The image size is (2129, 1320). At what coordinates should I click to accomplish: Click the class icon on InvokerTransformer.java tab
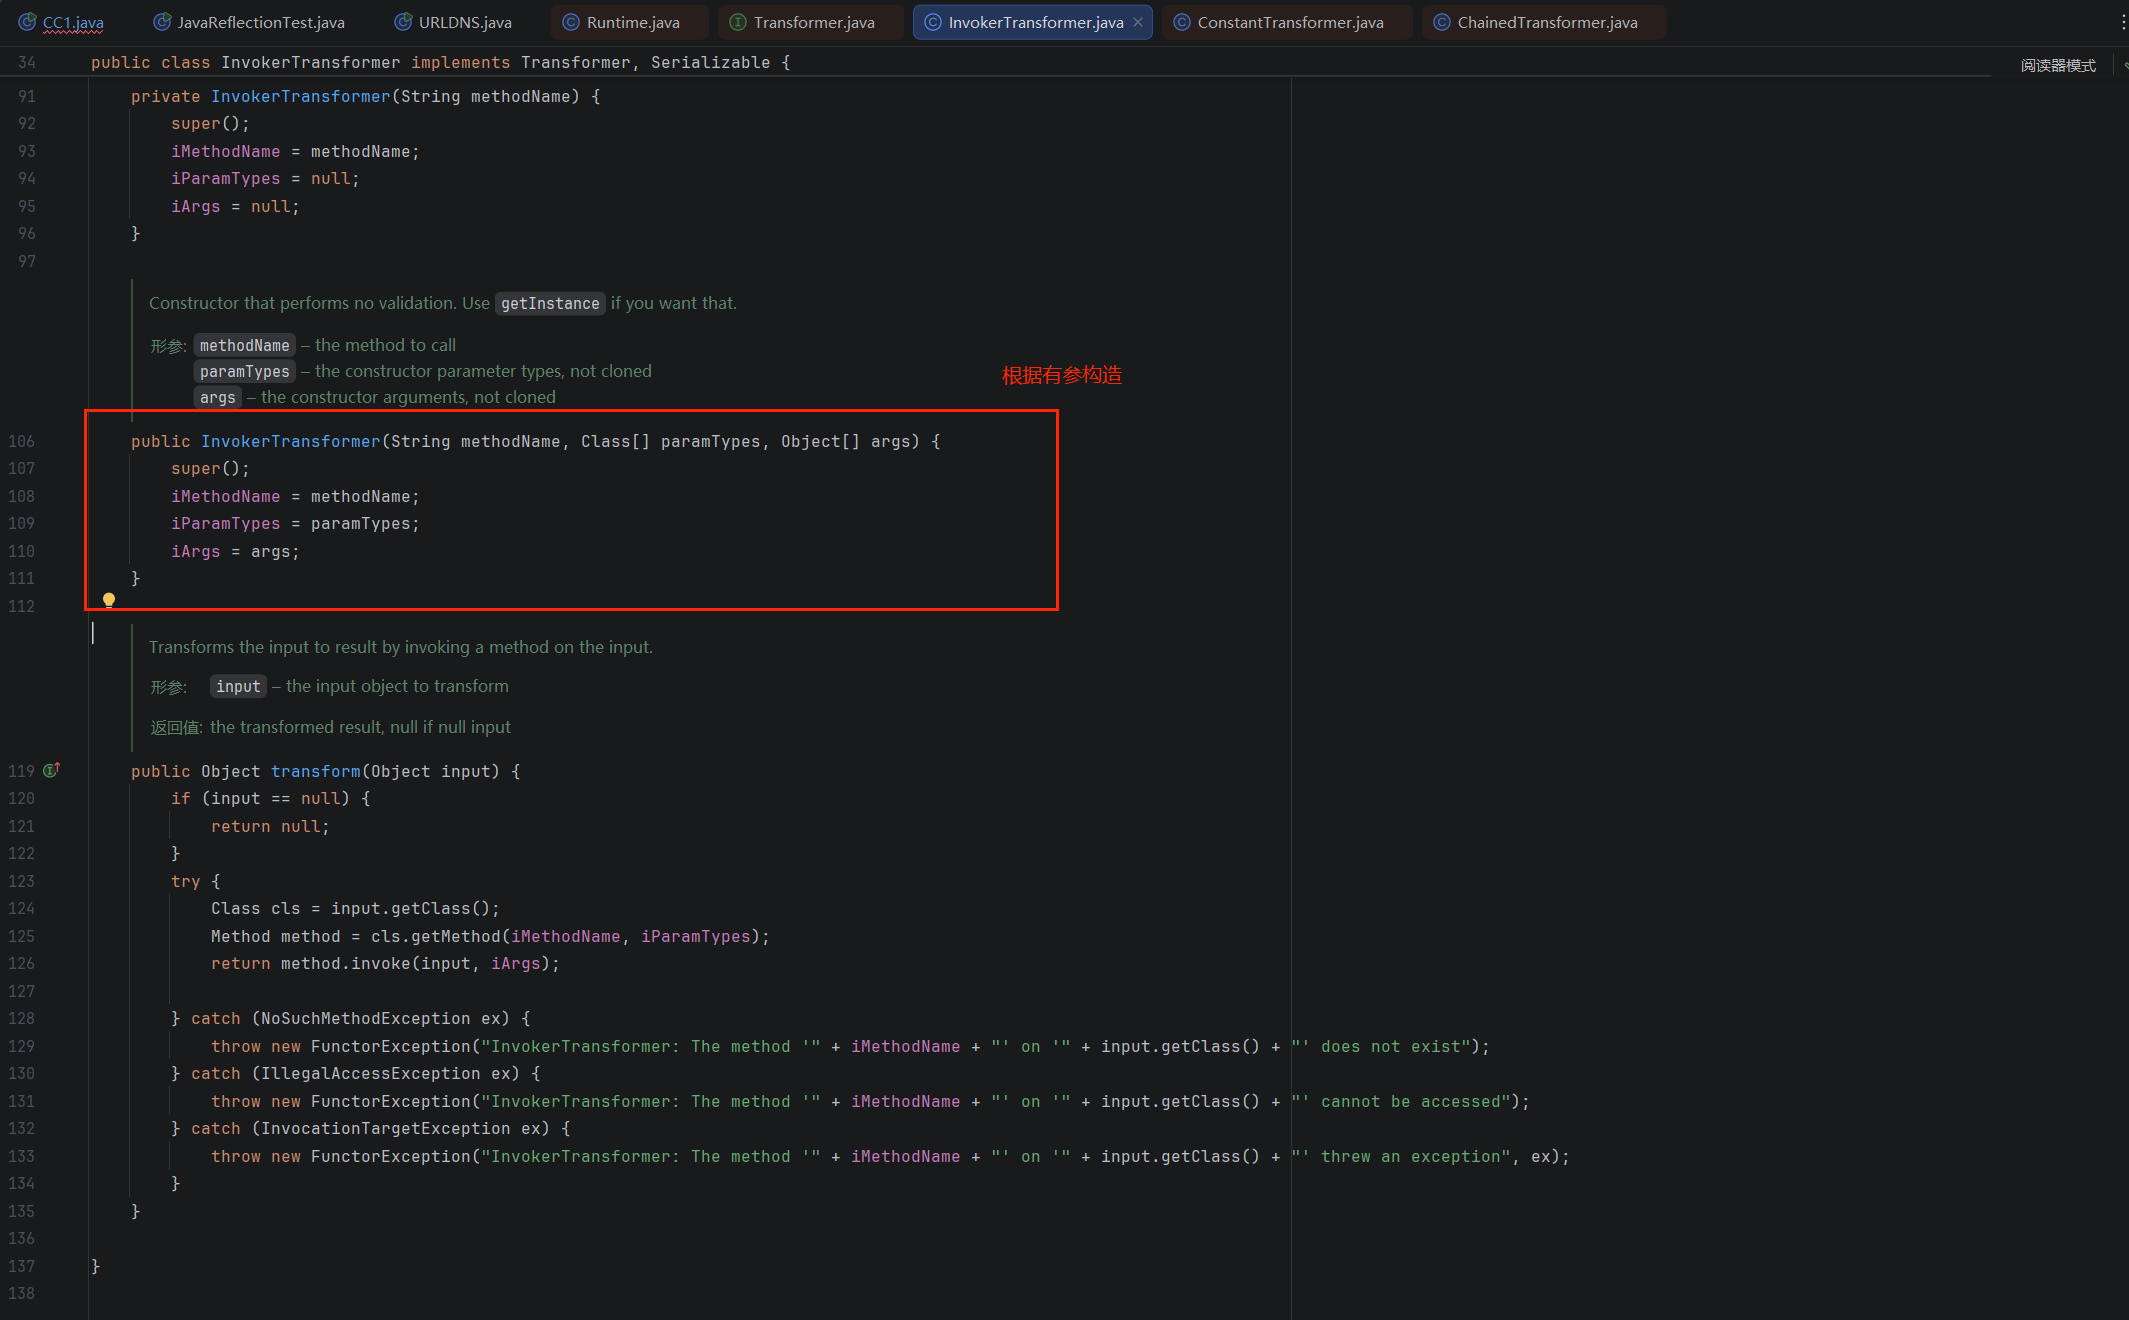[932, 22]
